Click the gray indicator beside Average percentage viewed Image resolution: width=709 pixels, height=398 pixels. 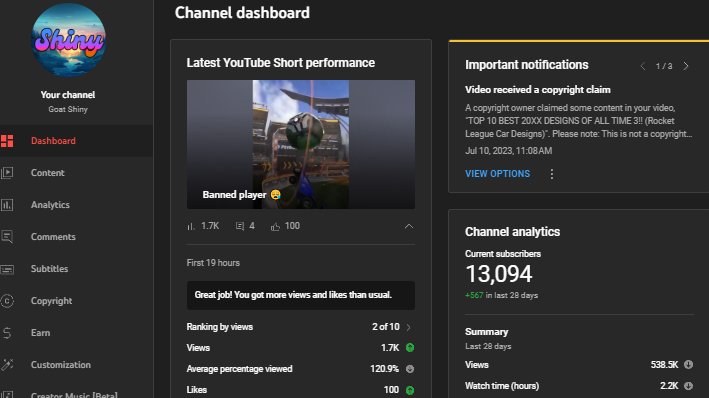pyautogui.click(x=410, y=369)
